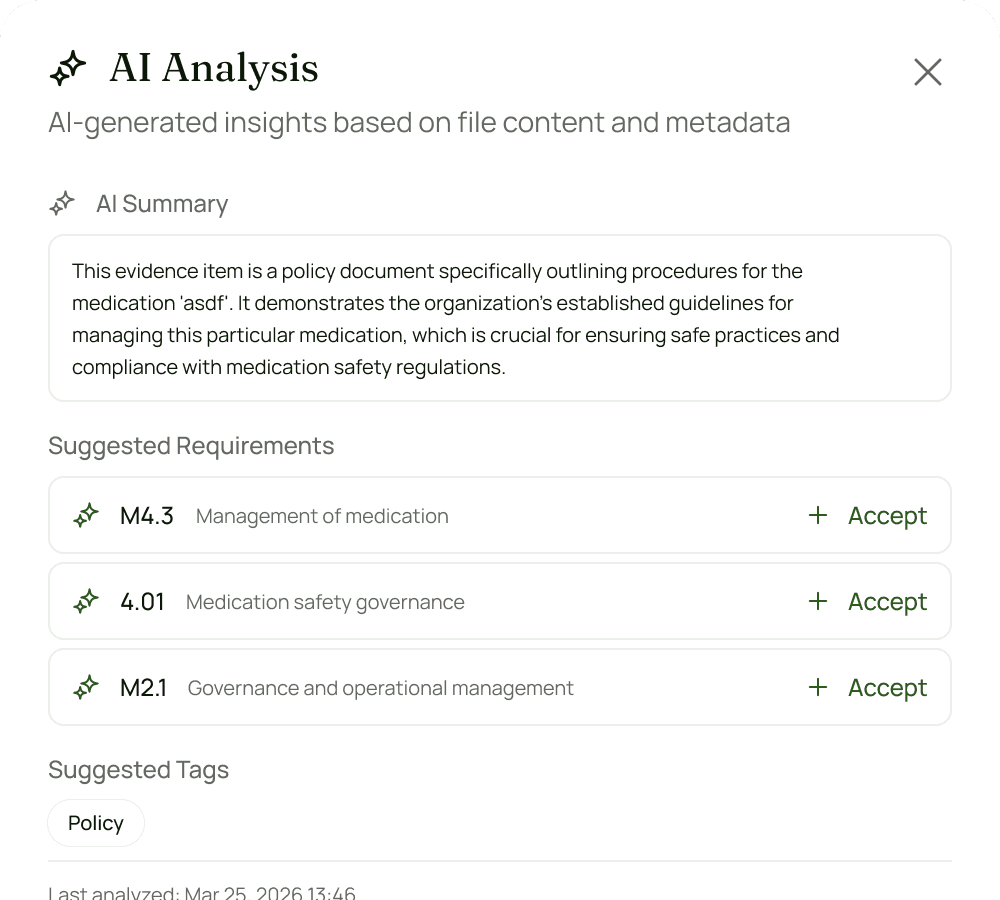This screenshot has height=900, width=1000.
Task: Click inside the AI Summary text box
Action: (499, 318)
